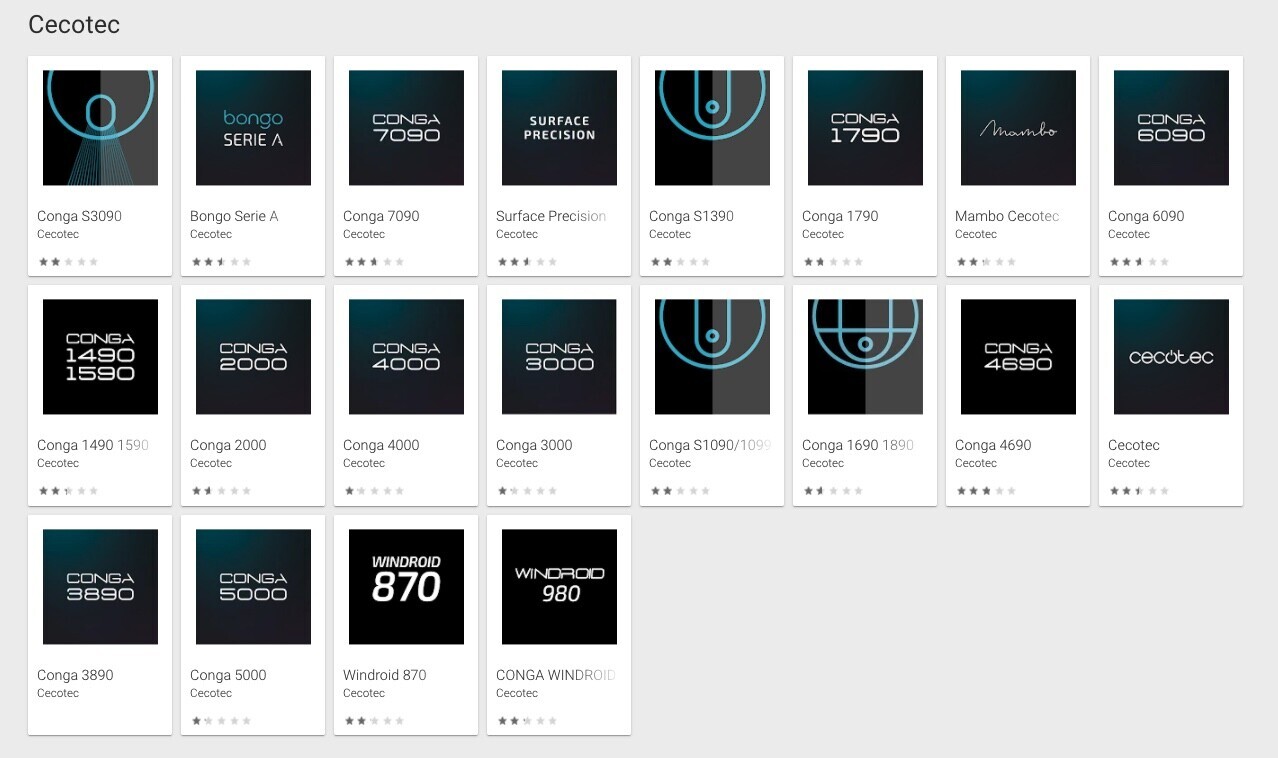
Task: Open the Conga S3090 app icon
Action: pos(100,128)
